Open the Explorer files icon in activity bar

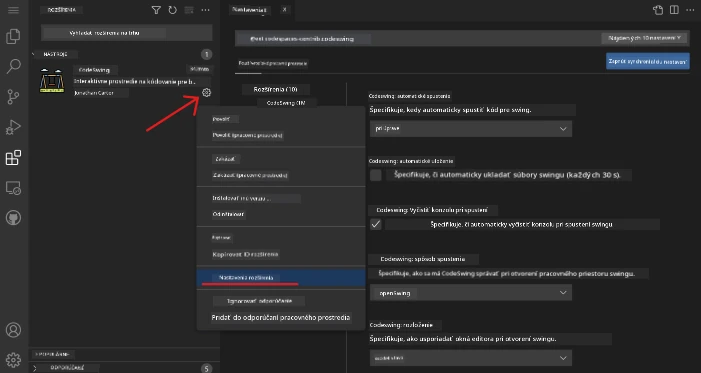coord(13,36)
